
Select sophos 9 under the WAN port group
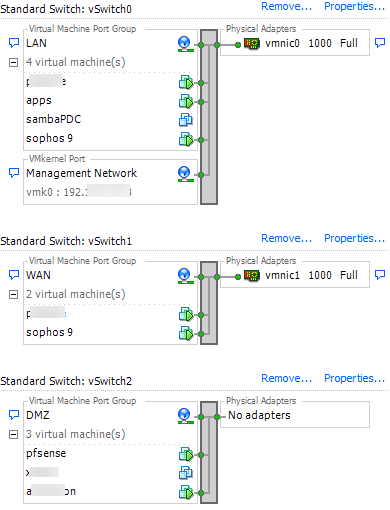point(49,332)
